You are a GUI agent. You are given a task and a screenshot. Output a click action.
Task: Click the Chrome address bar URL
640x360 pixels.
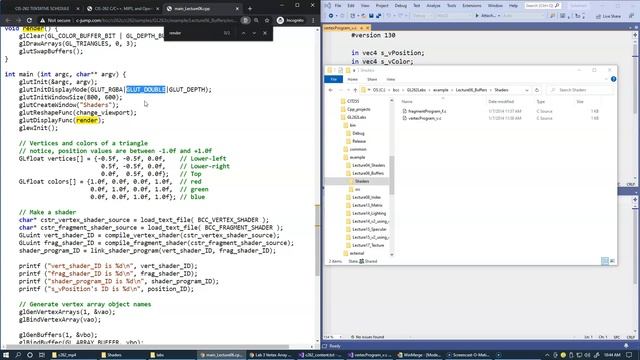point(156,20)
